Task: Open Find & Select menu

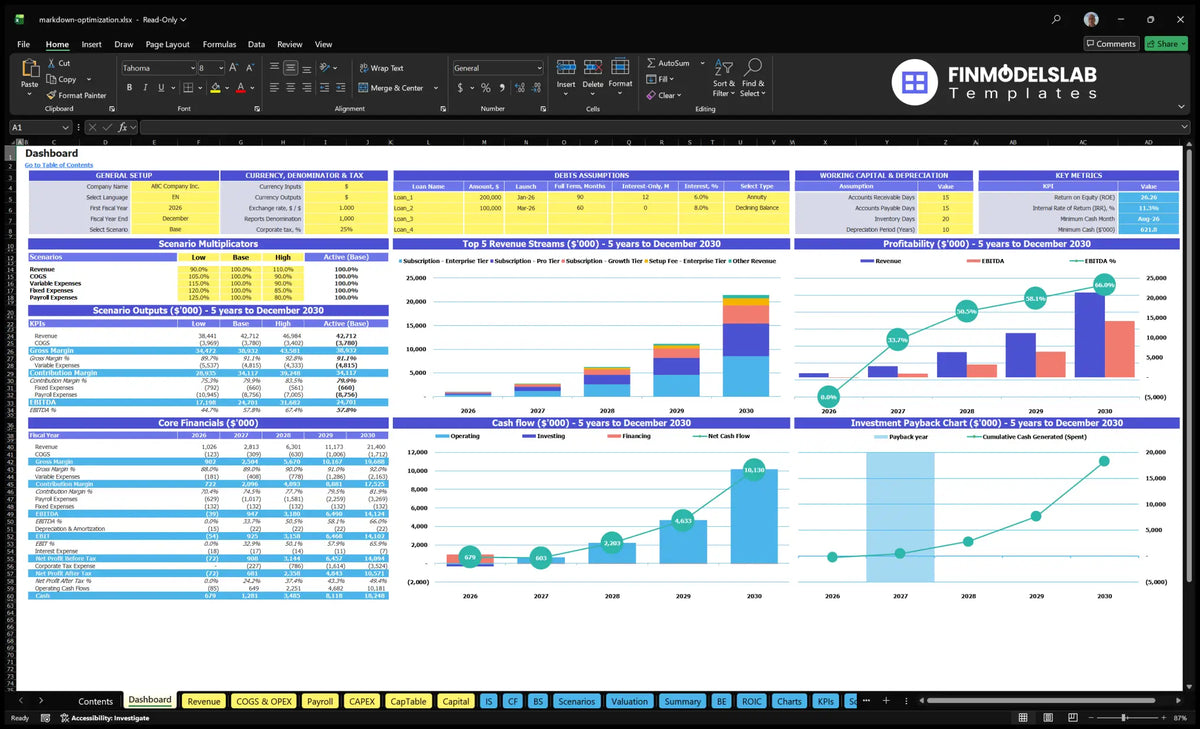Action: click(x=753, y=77)
